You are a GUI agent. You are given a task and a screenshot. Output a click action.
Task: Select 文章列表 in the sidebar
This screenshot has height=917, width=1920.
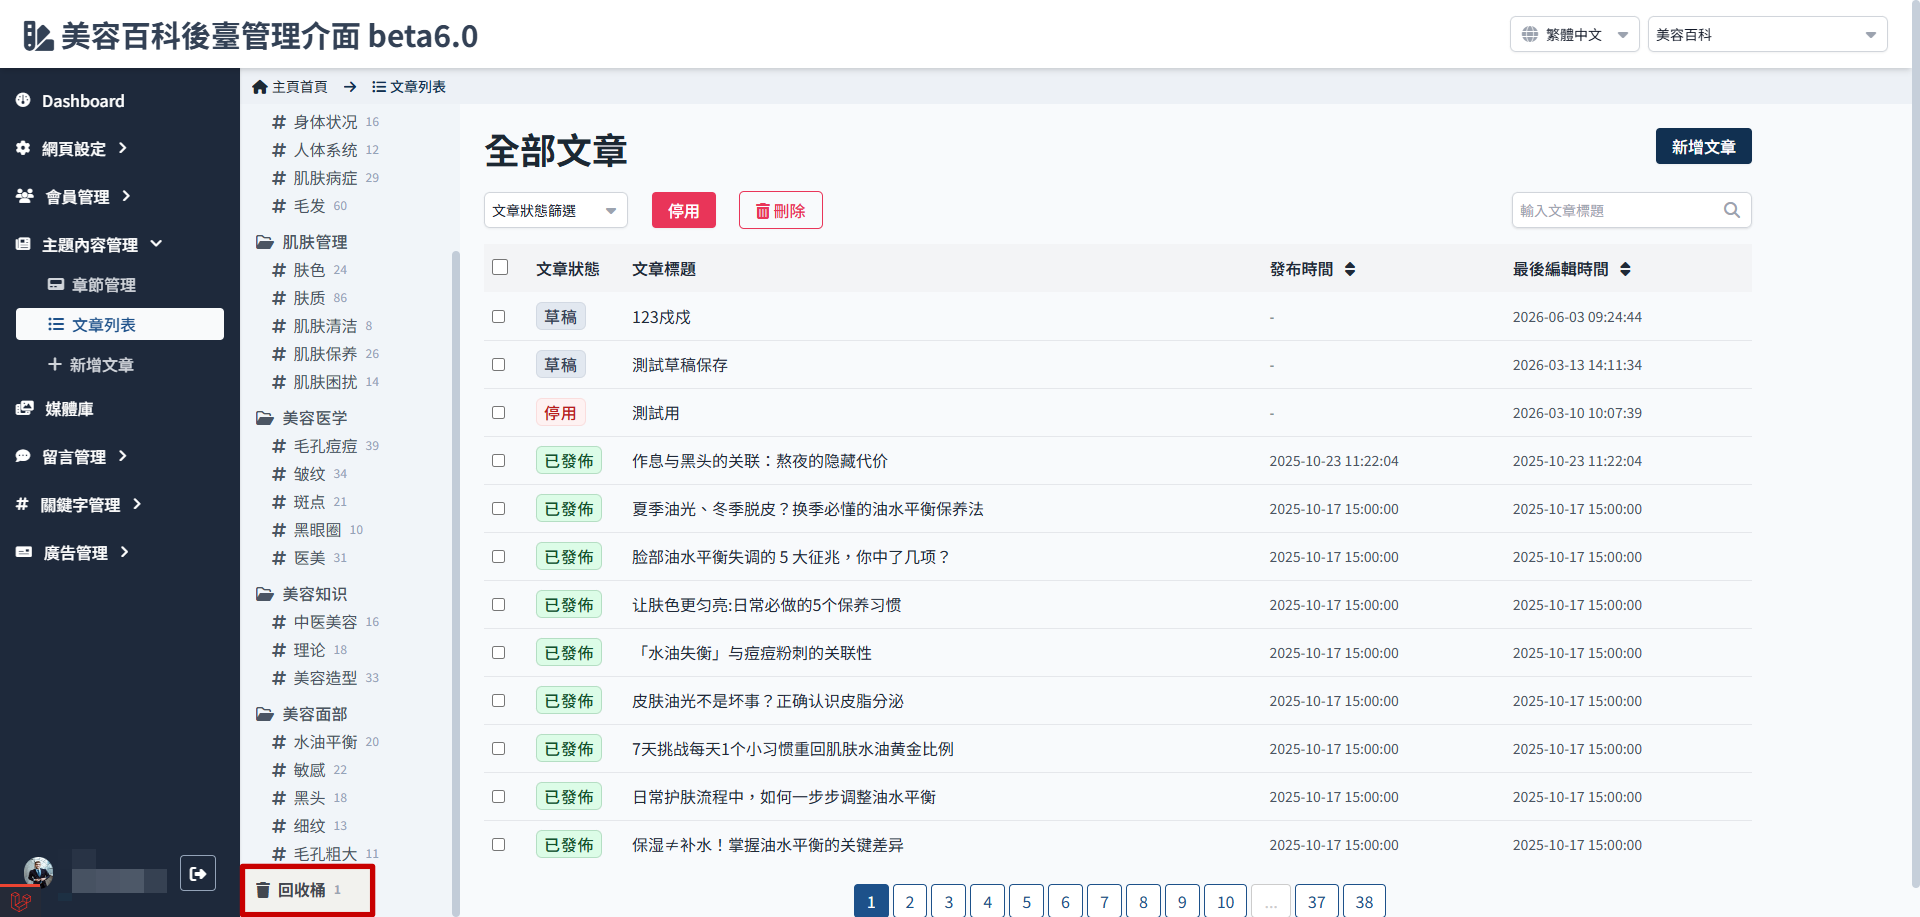click(x=120, y=324)
